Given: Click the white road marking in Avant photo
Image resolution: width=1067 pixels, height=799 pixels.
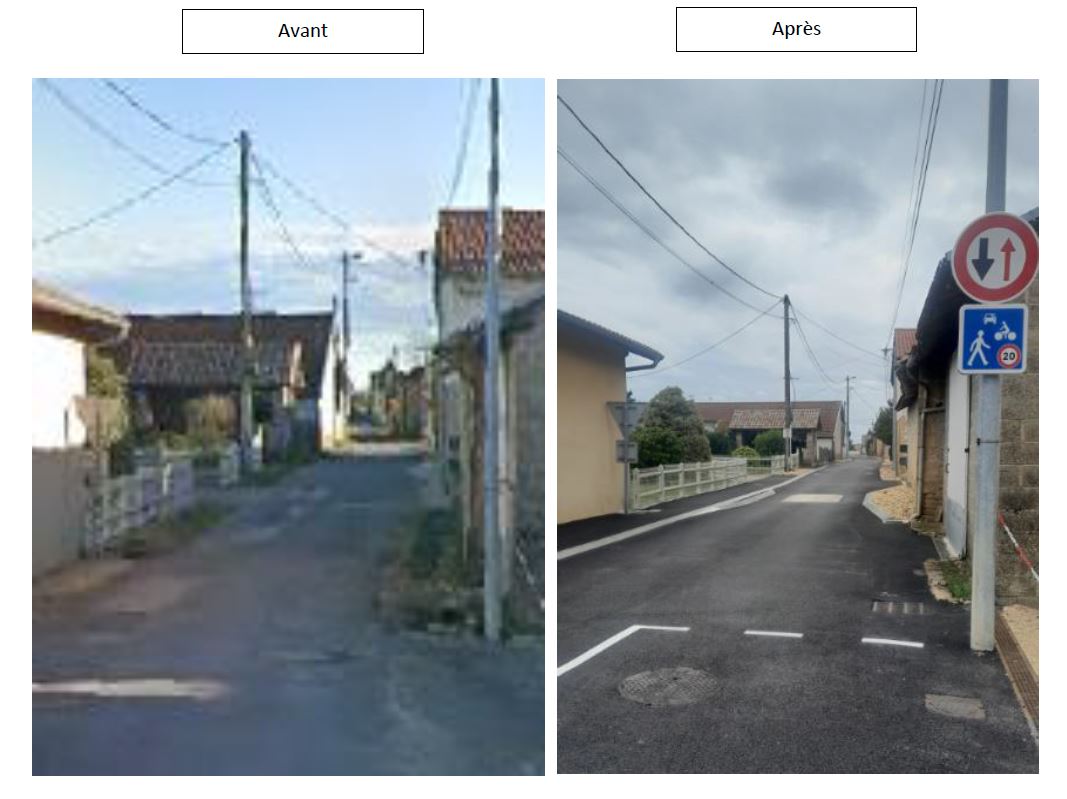Looking at the screenshot, I should click(x=129, y=689).
